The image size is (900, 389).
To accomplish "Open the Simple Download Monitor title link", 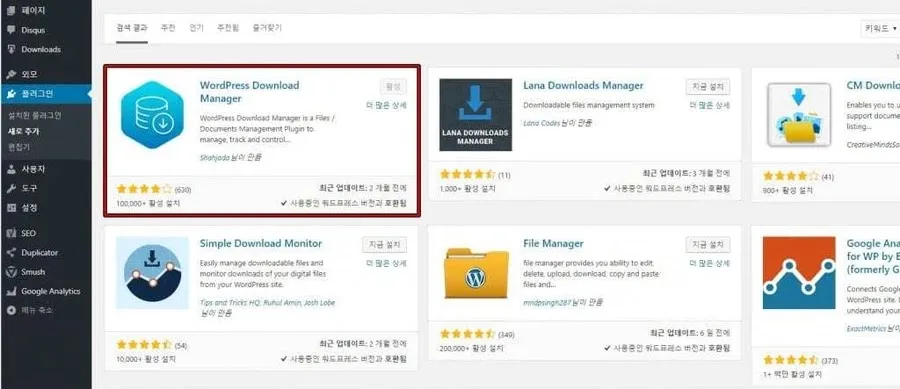I will pos(261,243).
